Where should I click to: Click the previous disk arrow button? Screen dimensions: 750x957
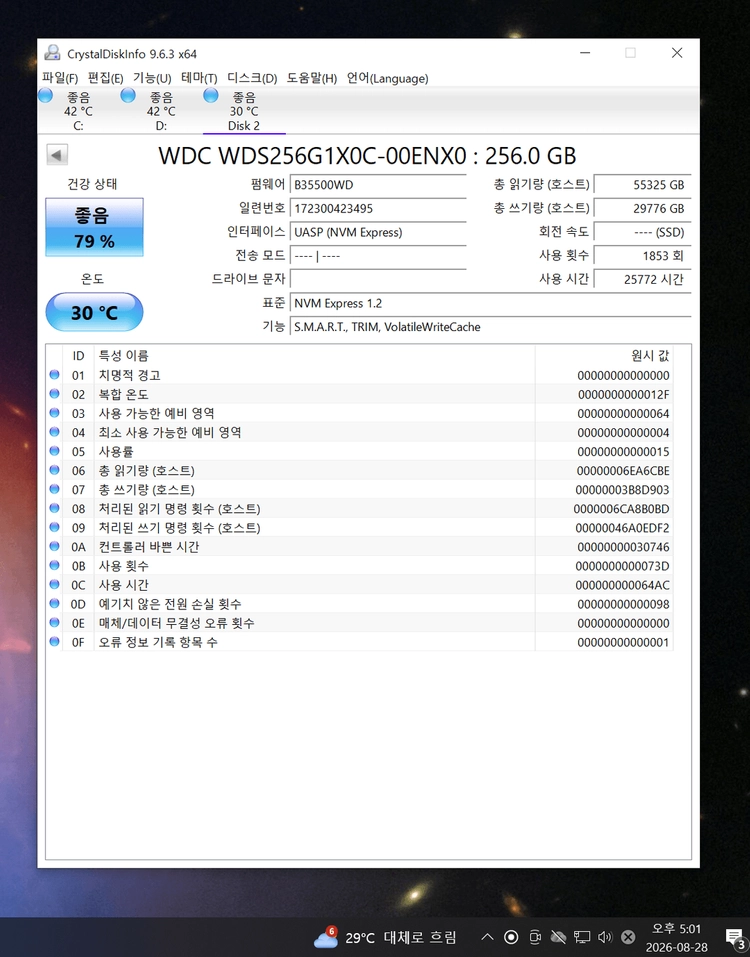coord(57,154)
